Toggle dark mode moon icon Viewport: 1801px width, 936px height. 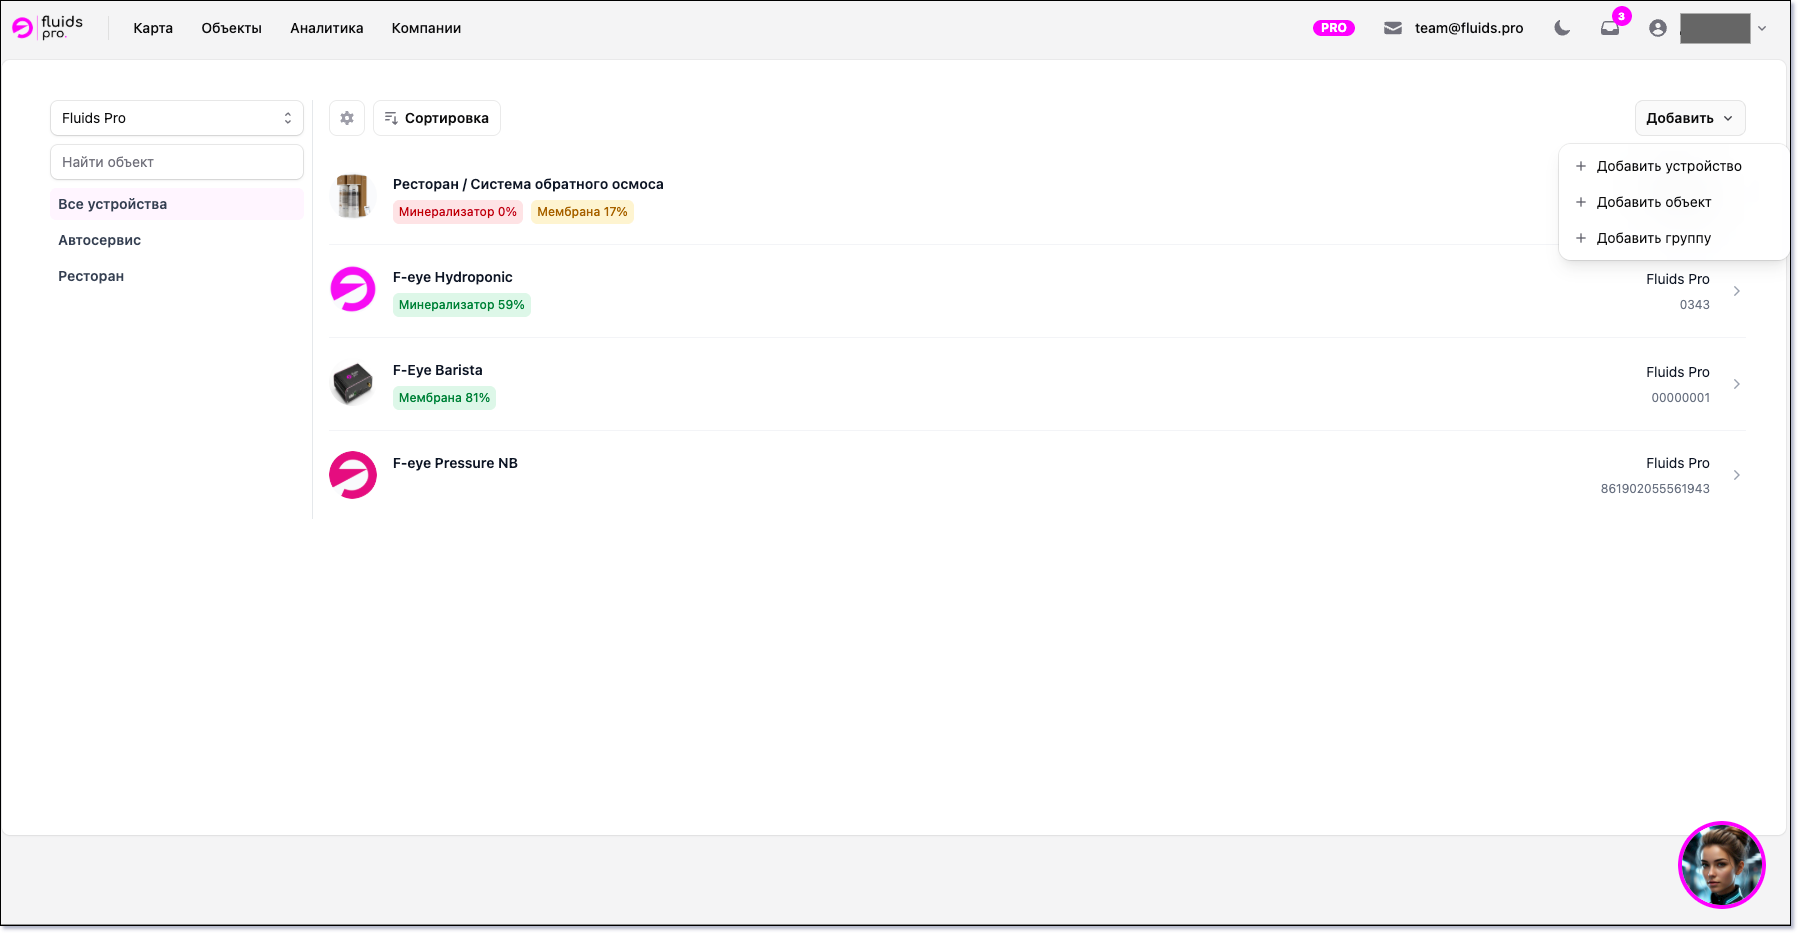click(x=1562, y=28)
